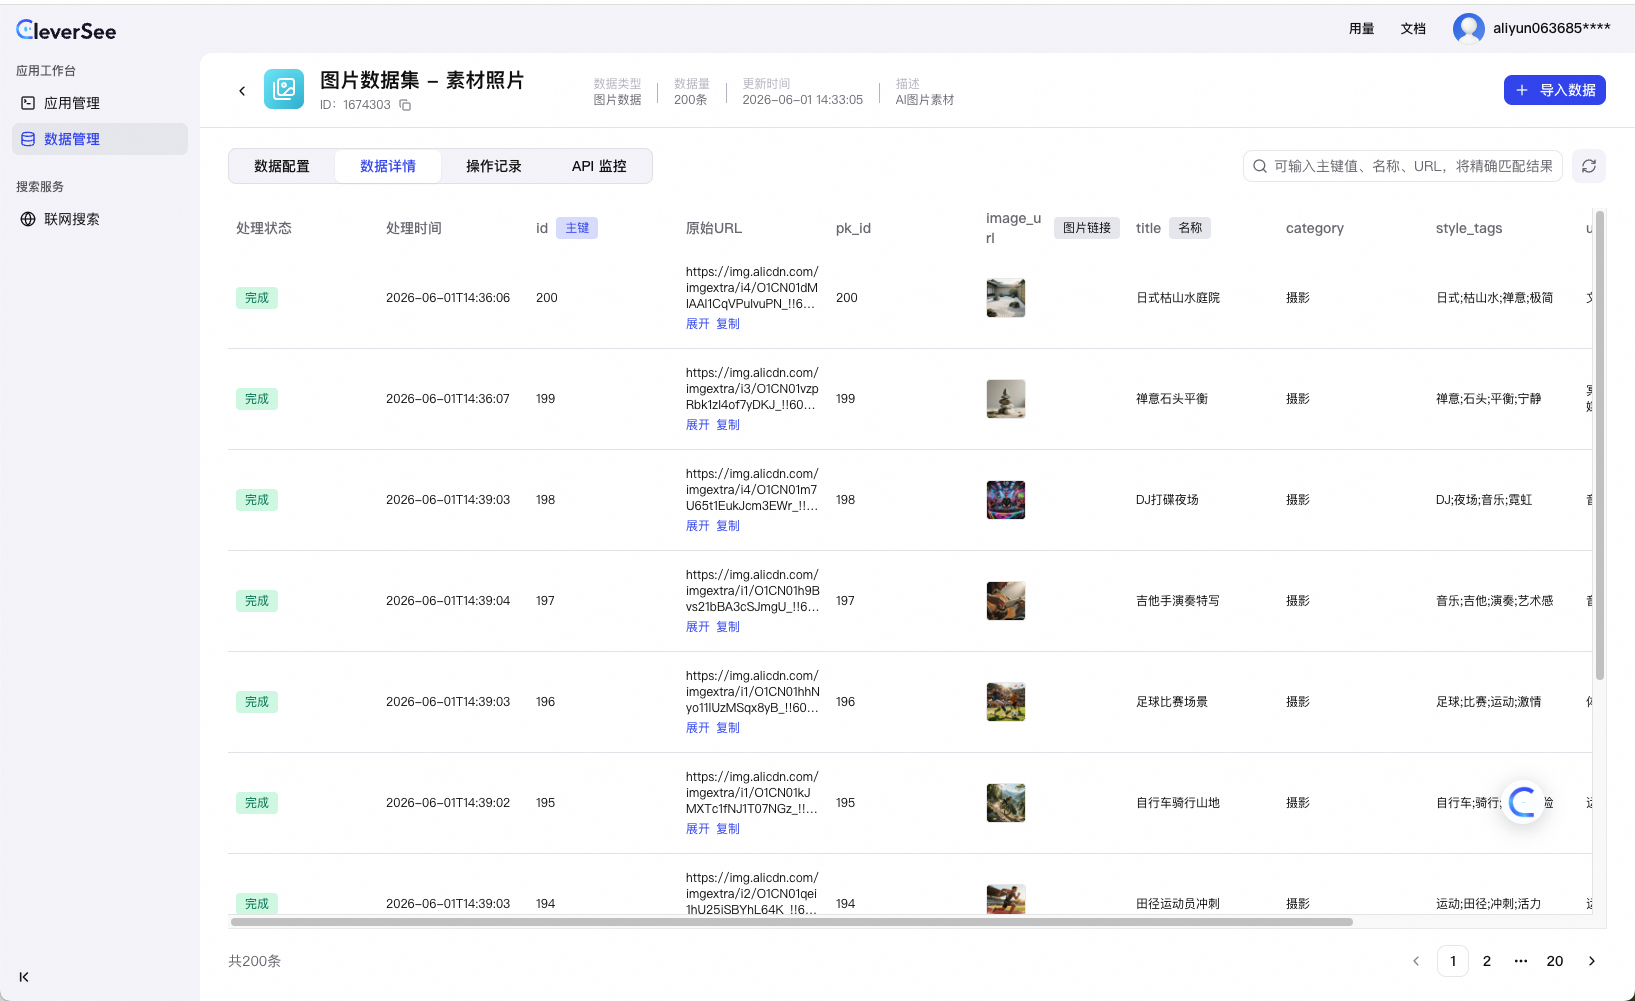
Task: Click the 处理状态 column header
Action: pyautogui.click(x=264, y=228)
